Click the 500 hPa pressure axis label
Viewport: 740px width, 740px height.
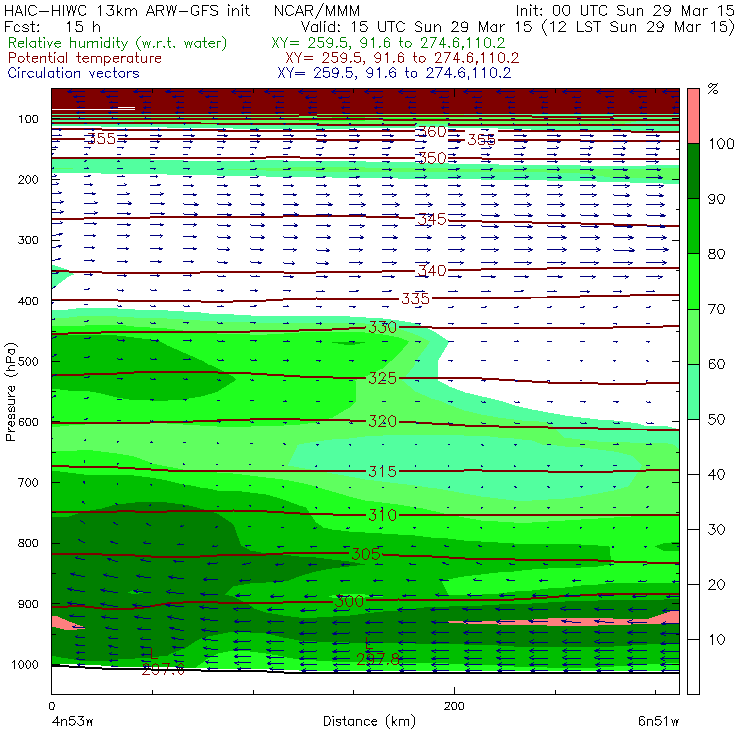click(28, 362)
